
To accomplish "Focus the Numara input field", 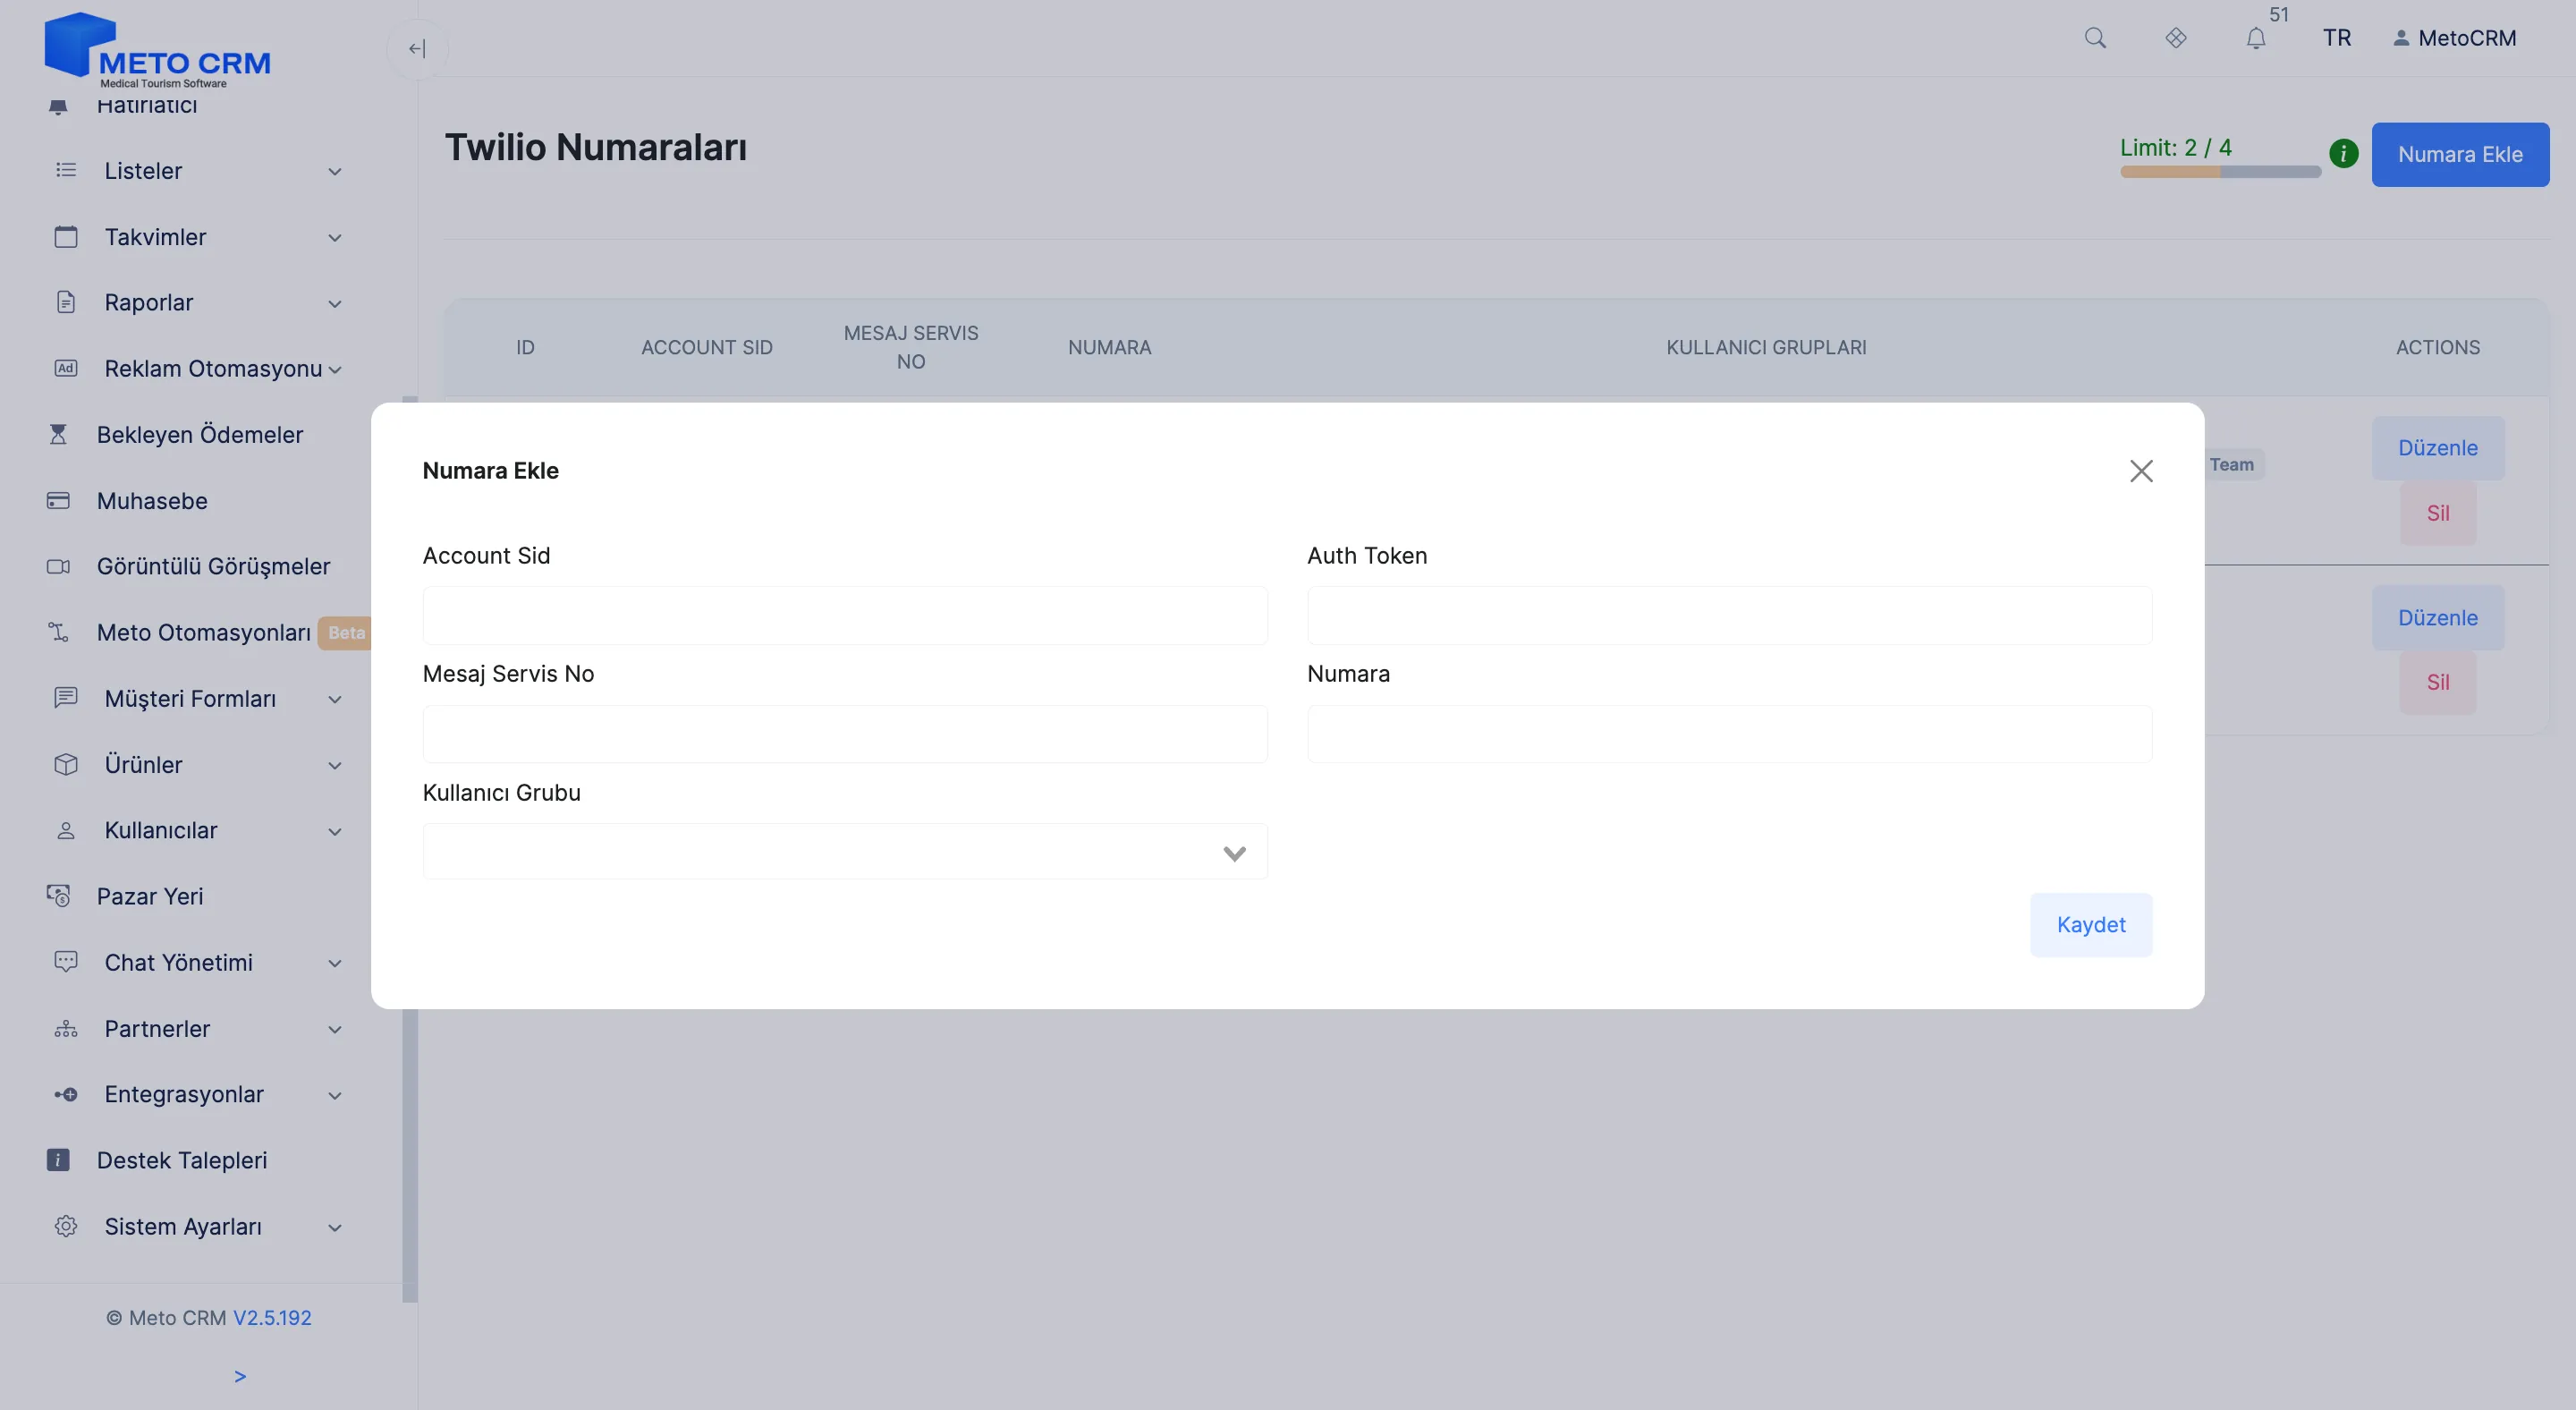I will (x=1730, y=734).
